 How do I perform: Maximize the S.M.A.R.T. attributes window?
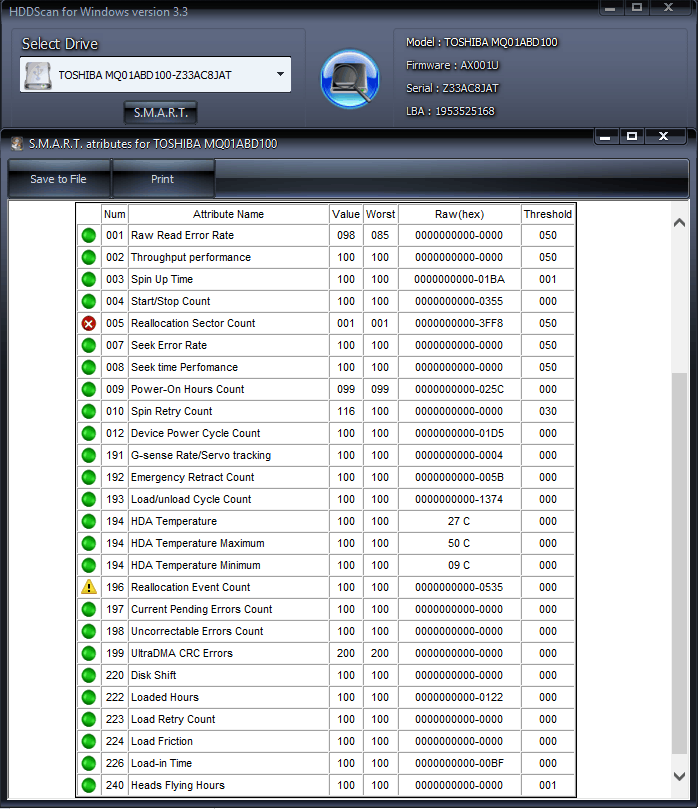pos(632,136)
